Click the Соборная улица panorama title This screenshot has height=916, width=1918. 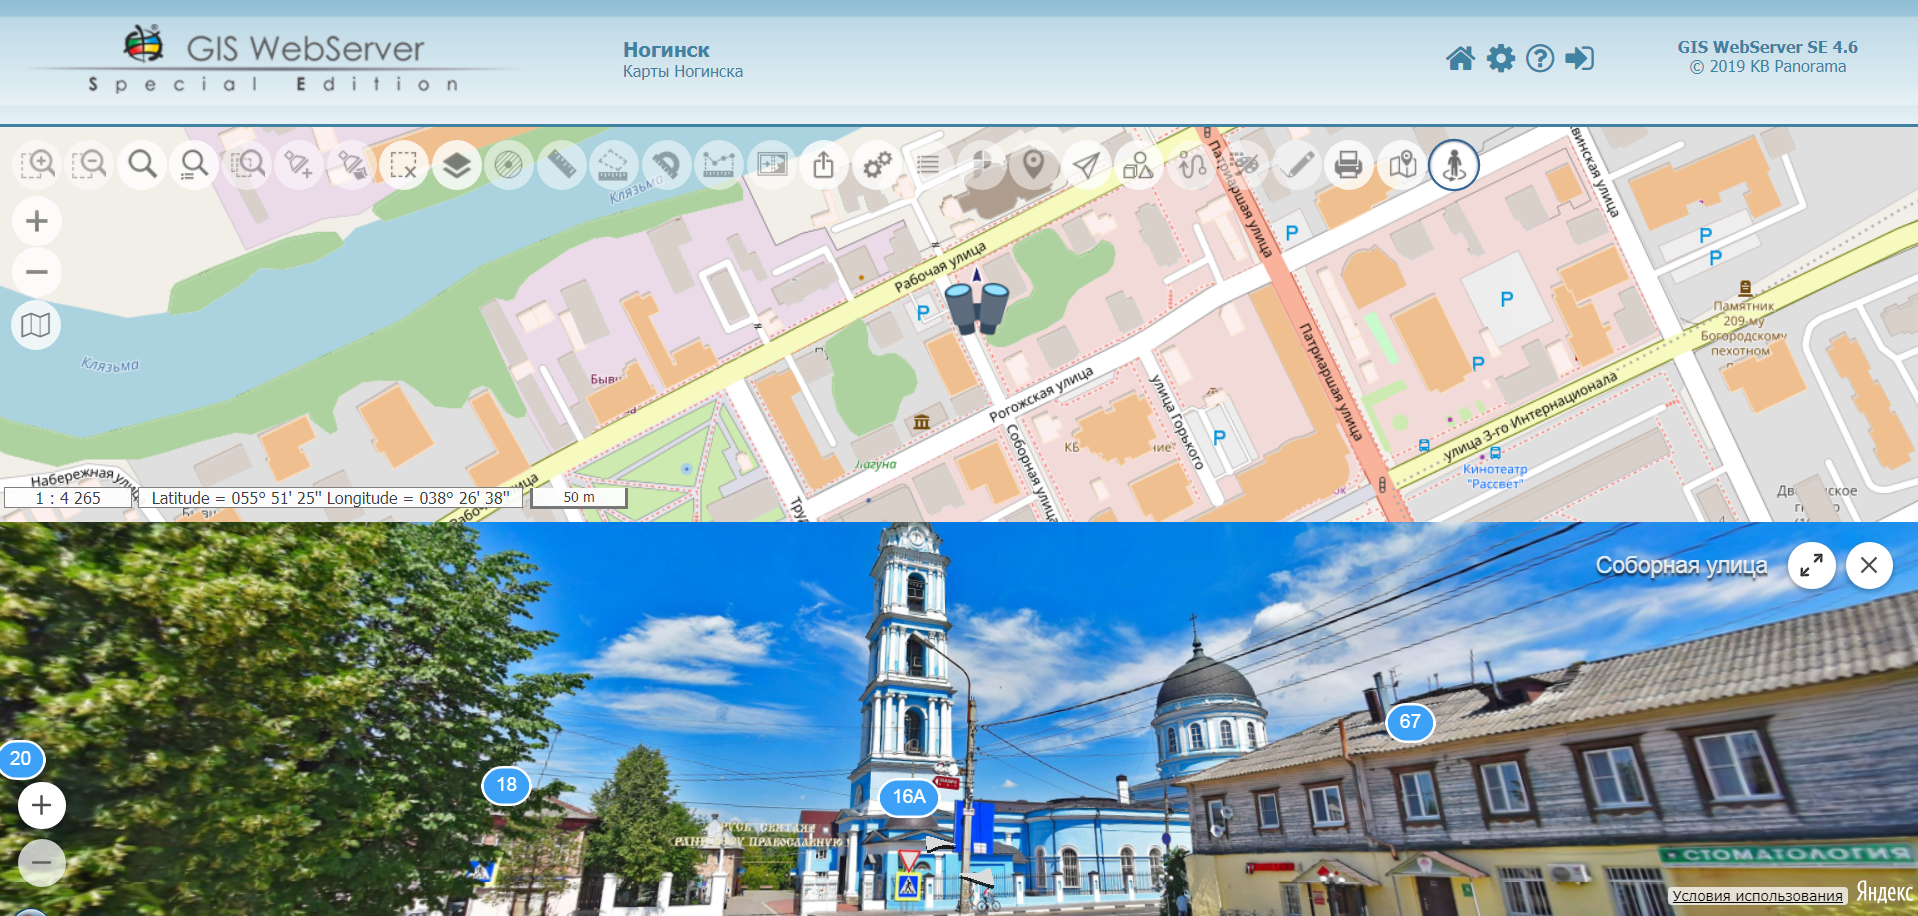(x=1681, y=566)
